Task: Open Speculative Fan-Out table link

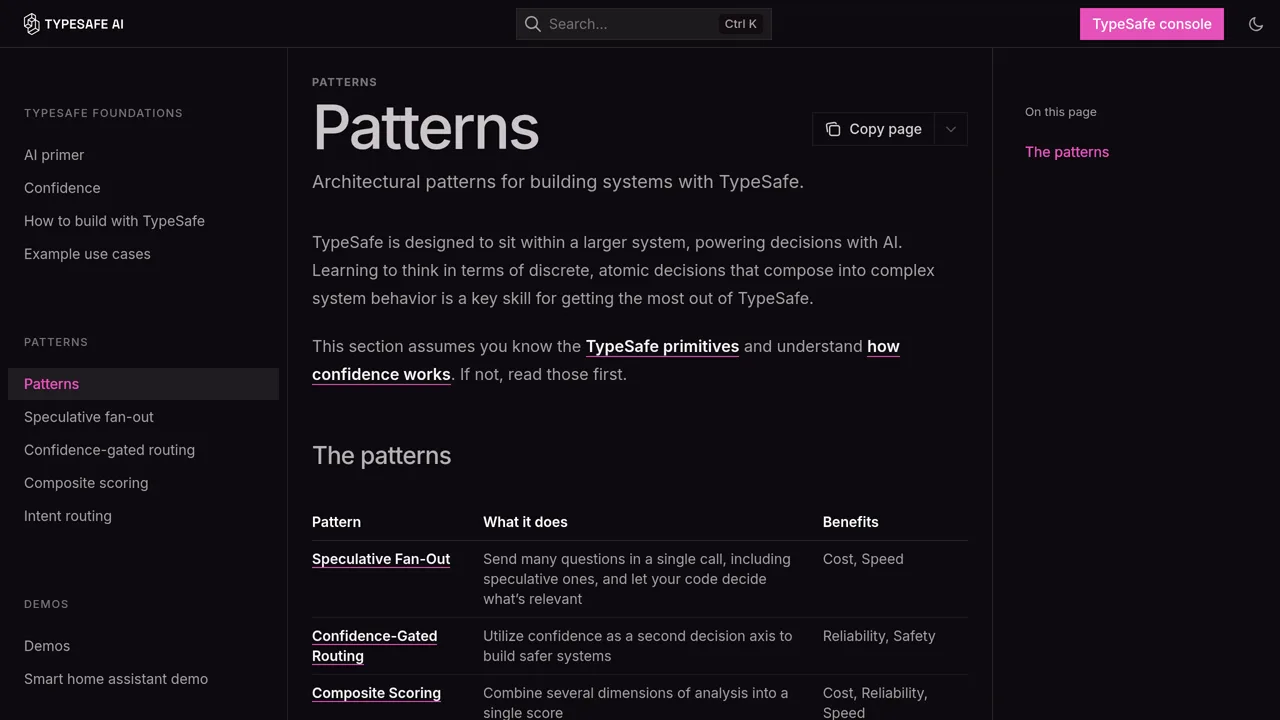Action: 381,559
